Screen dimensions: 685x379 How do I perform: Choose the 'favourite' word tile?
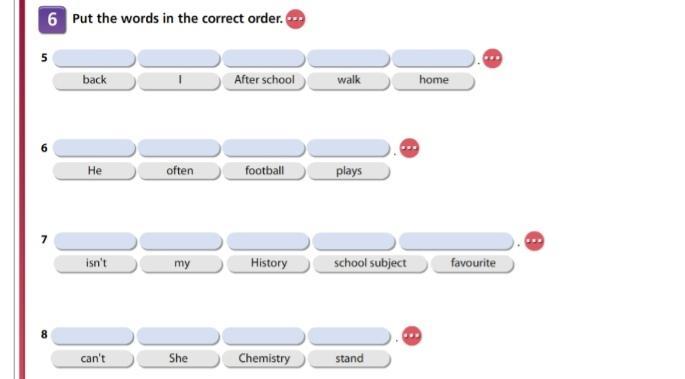click(x=473, y=264)
